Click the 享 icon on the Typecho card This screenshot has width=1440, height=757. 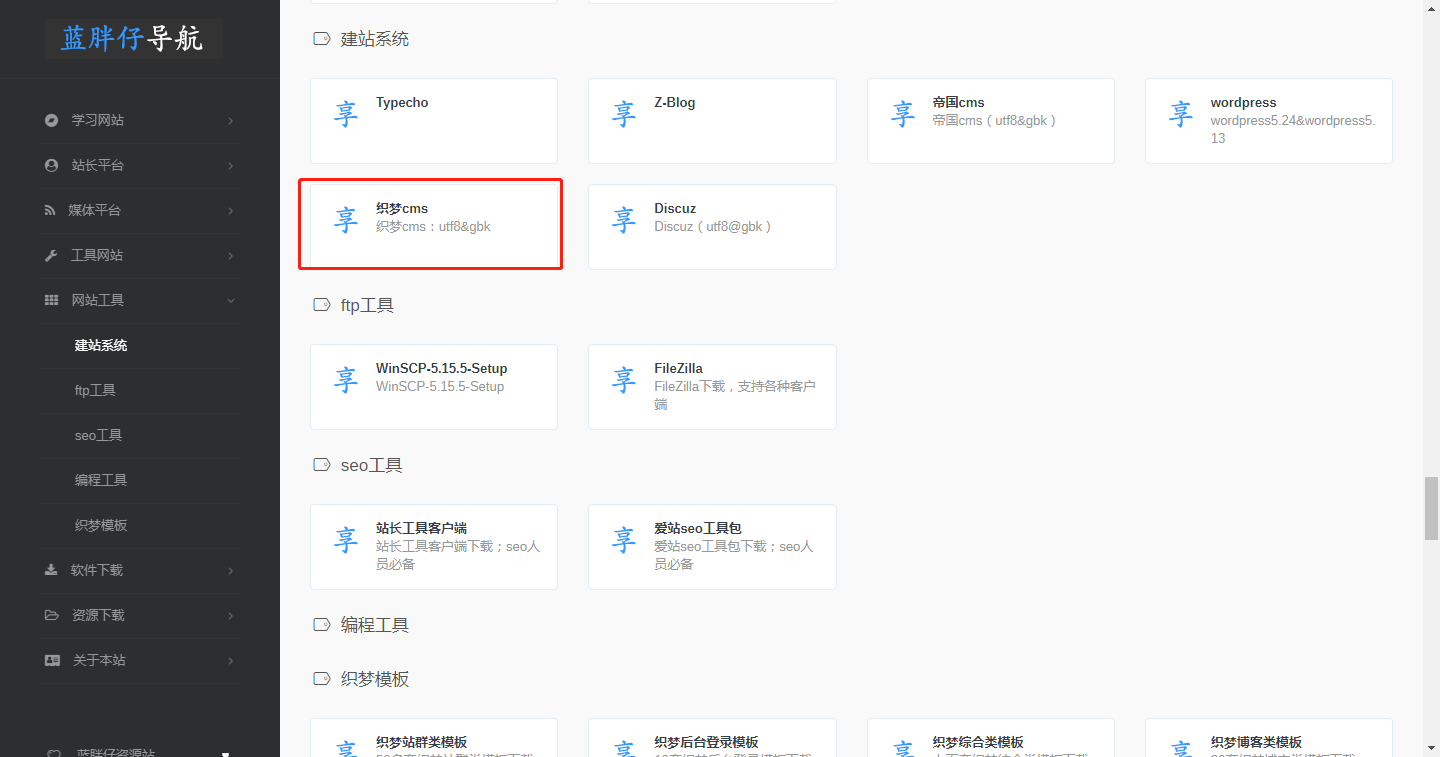346,114
